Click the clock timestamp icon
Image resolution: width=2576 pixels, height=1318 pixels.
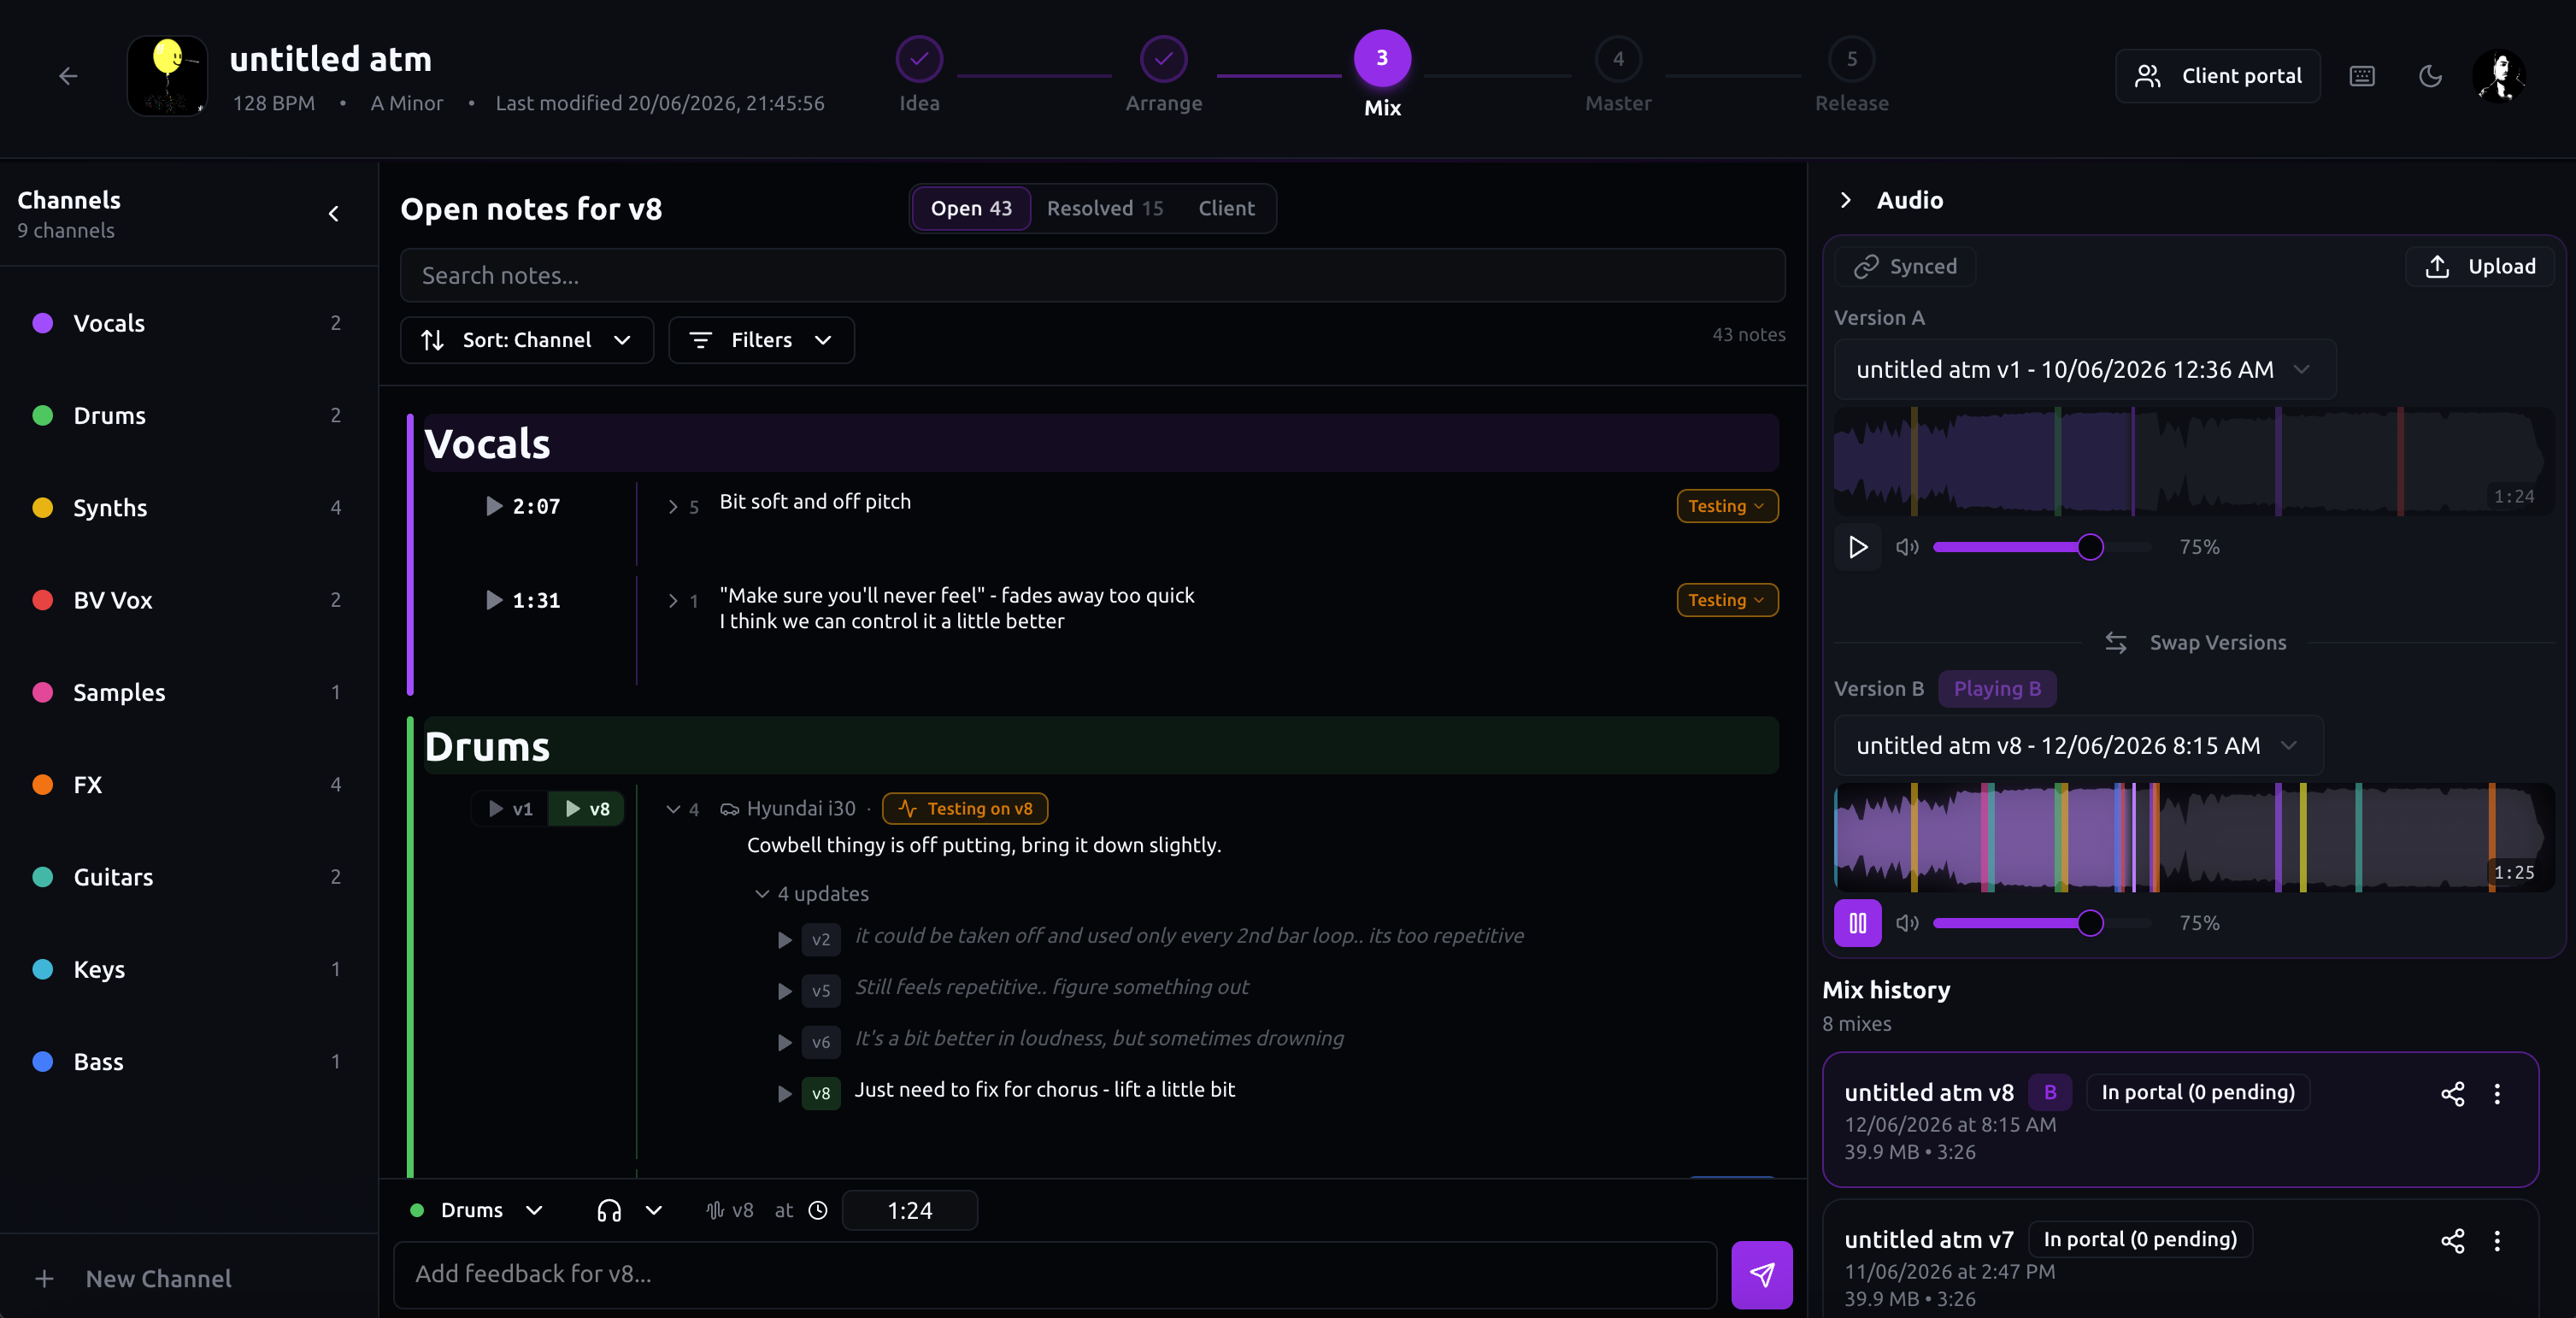[818, 1211]
